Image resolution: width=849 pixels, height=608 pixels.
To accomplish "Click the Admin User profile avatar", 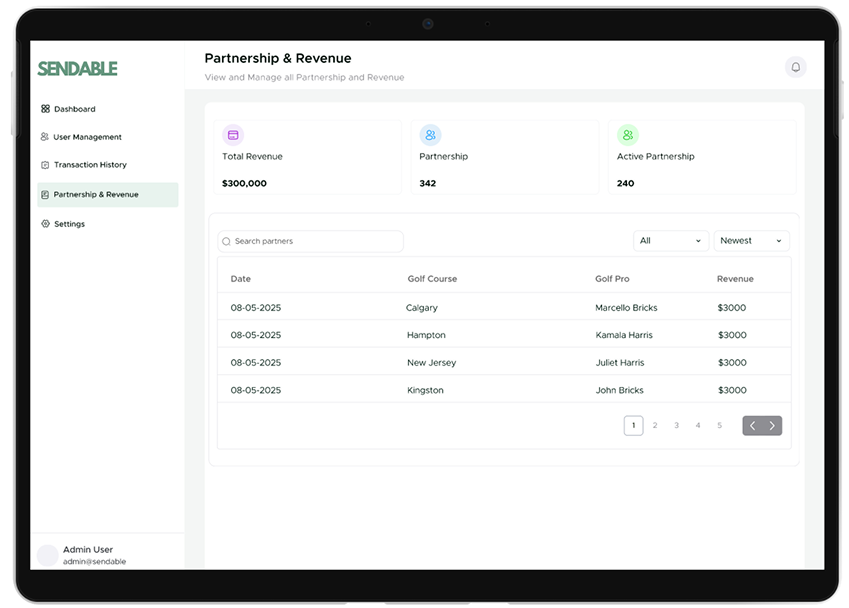I will [x=47, y=555].
